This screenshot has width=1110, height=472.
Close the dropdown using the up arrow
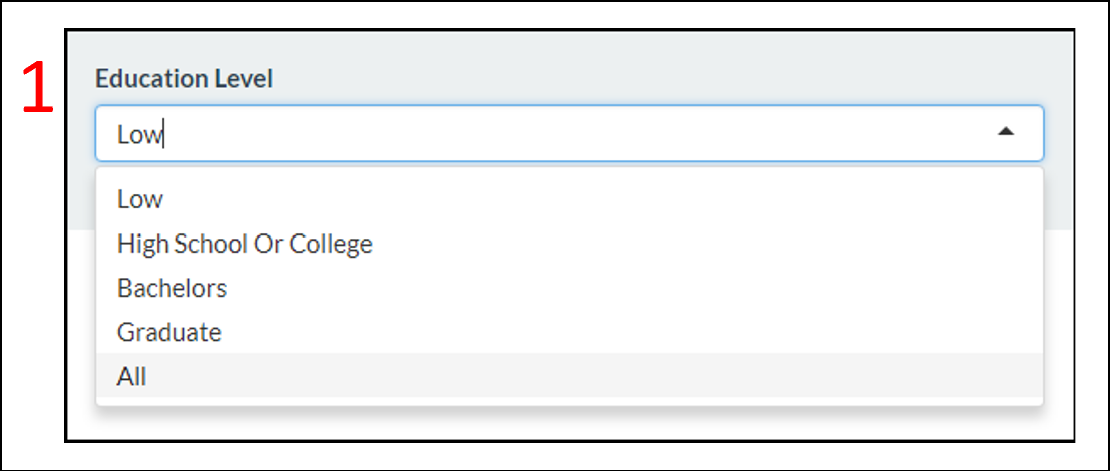[x=1007, y=132]
